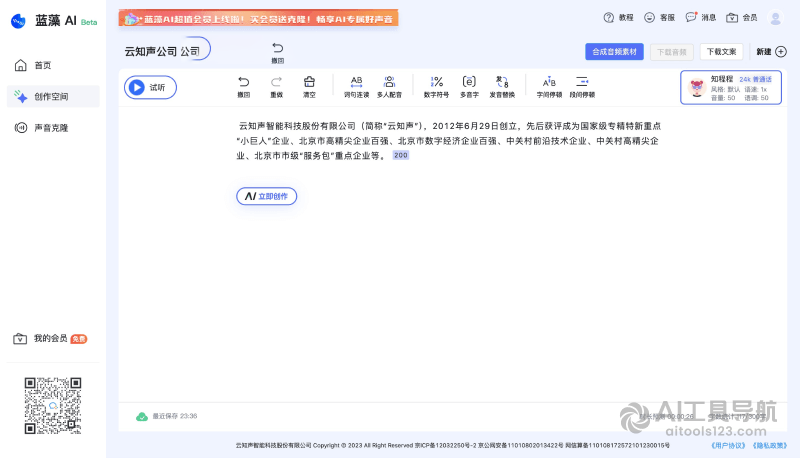This screenshot has width=800, height=458.
Task: Click 重做 redo in the toolbar
Action: pos(277,87)
